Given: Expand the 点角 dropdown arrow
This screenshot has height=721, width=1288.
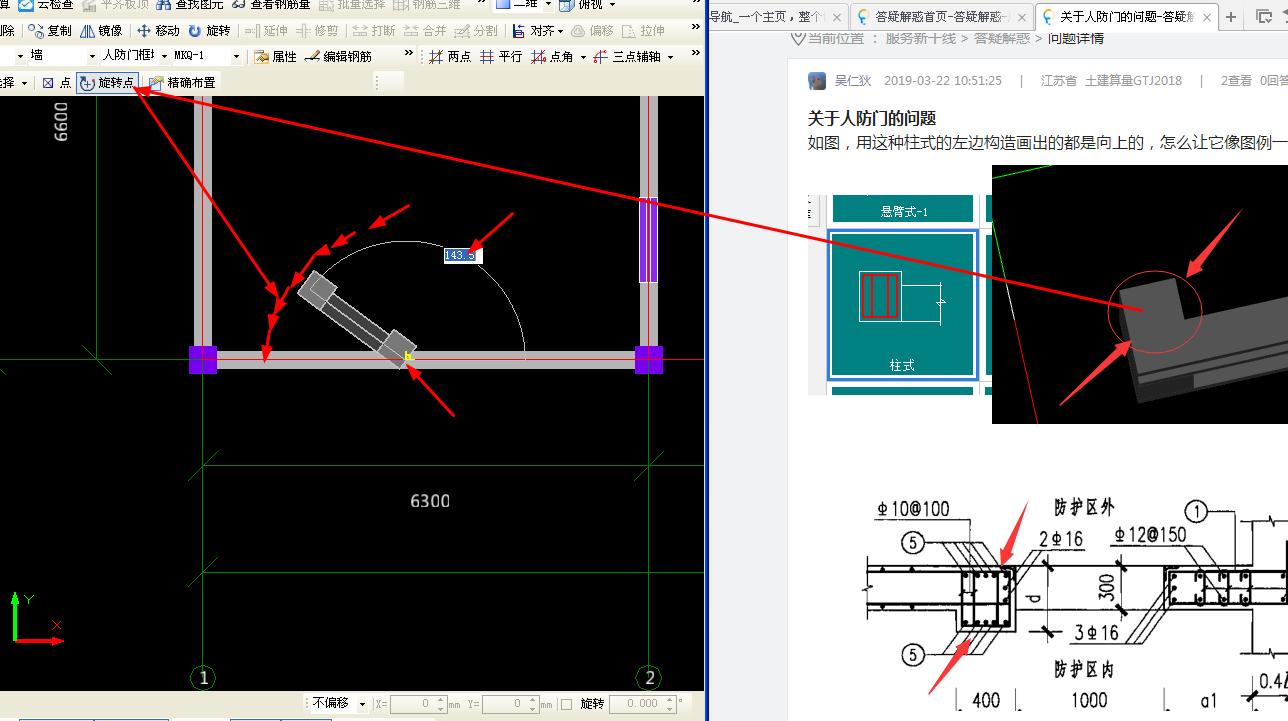Looking at the screenshot, I should pos(582,57).
